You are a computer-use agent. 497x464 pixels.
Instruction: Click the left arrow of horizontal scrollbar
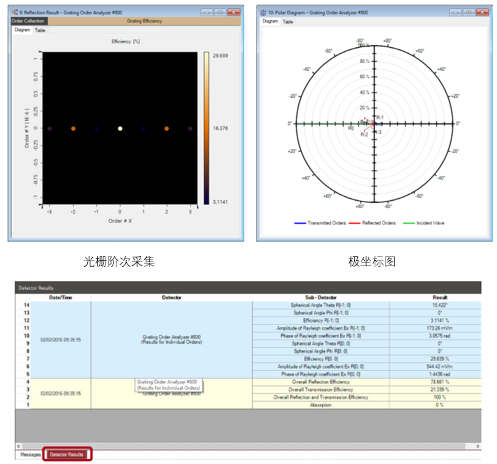pos(19,446)
